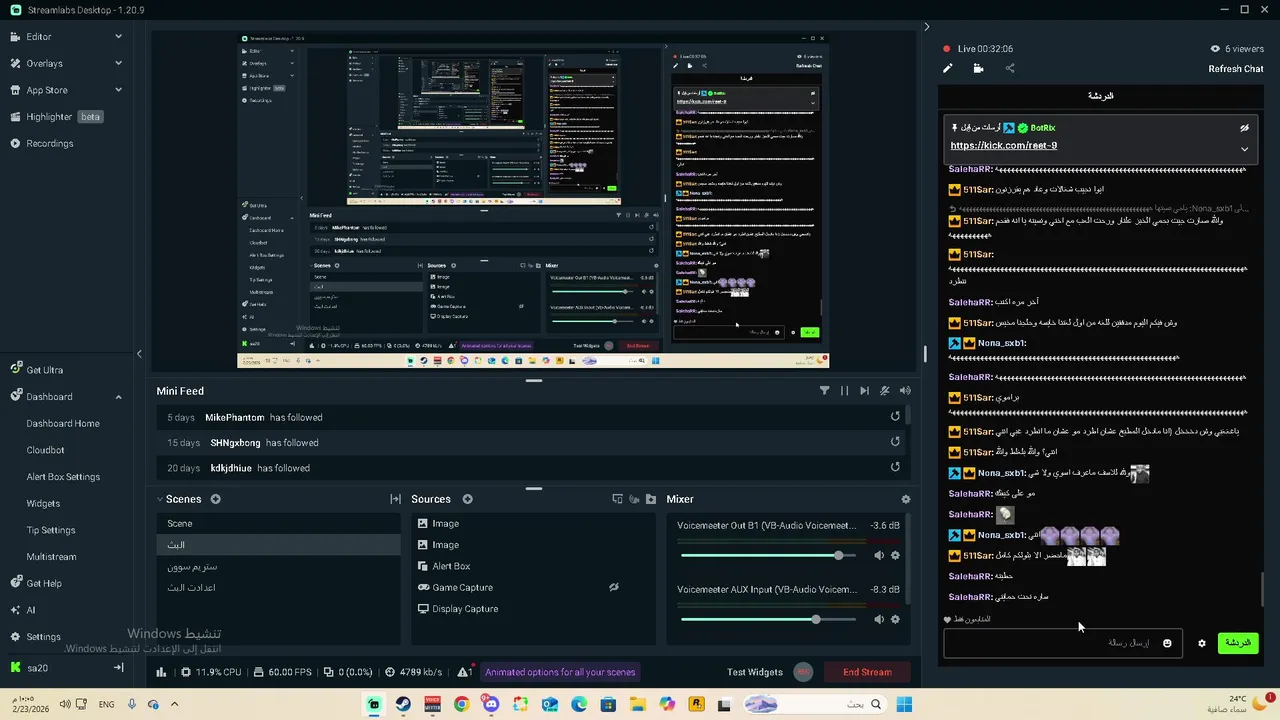Select the البث scene
1280x720 pixels.
tap(279, 545)
